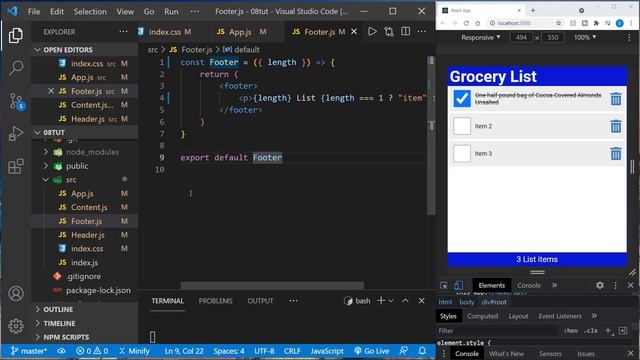Image resolution: width=640 pixels, height=360 pixels.
Task: Open the 100% zoom dropdown
Action: (585, 38)
